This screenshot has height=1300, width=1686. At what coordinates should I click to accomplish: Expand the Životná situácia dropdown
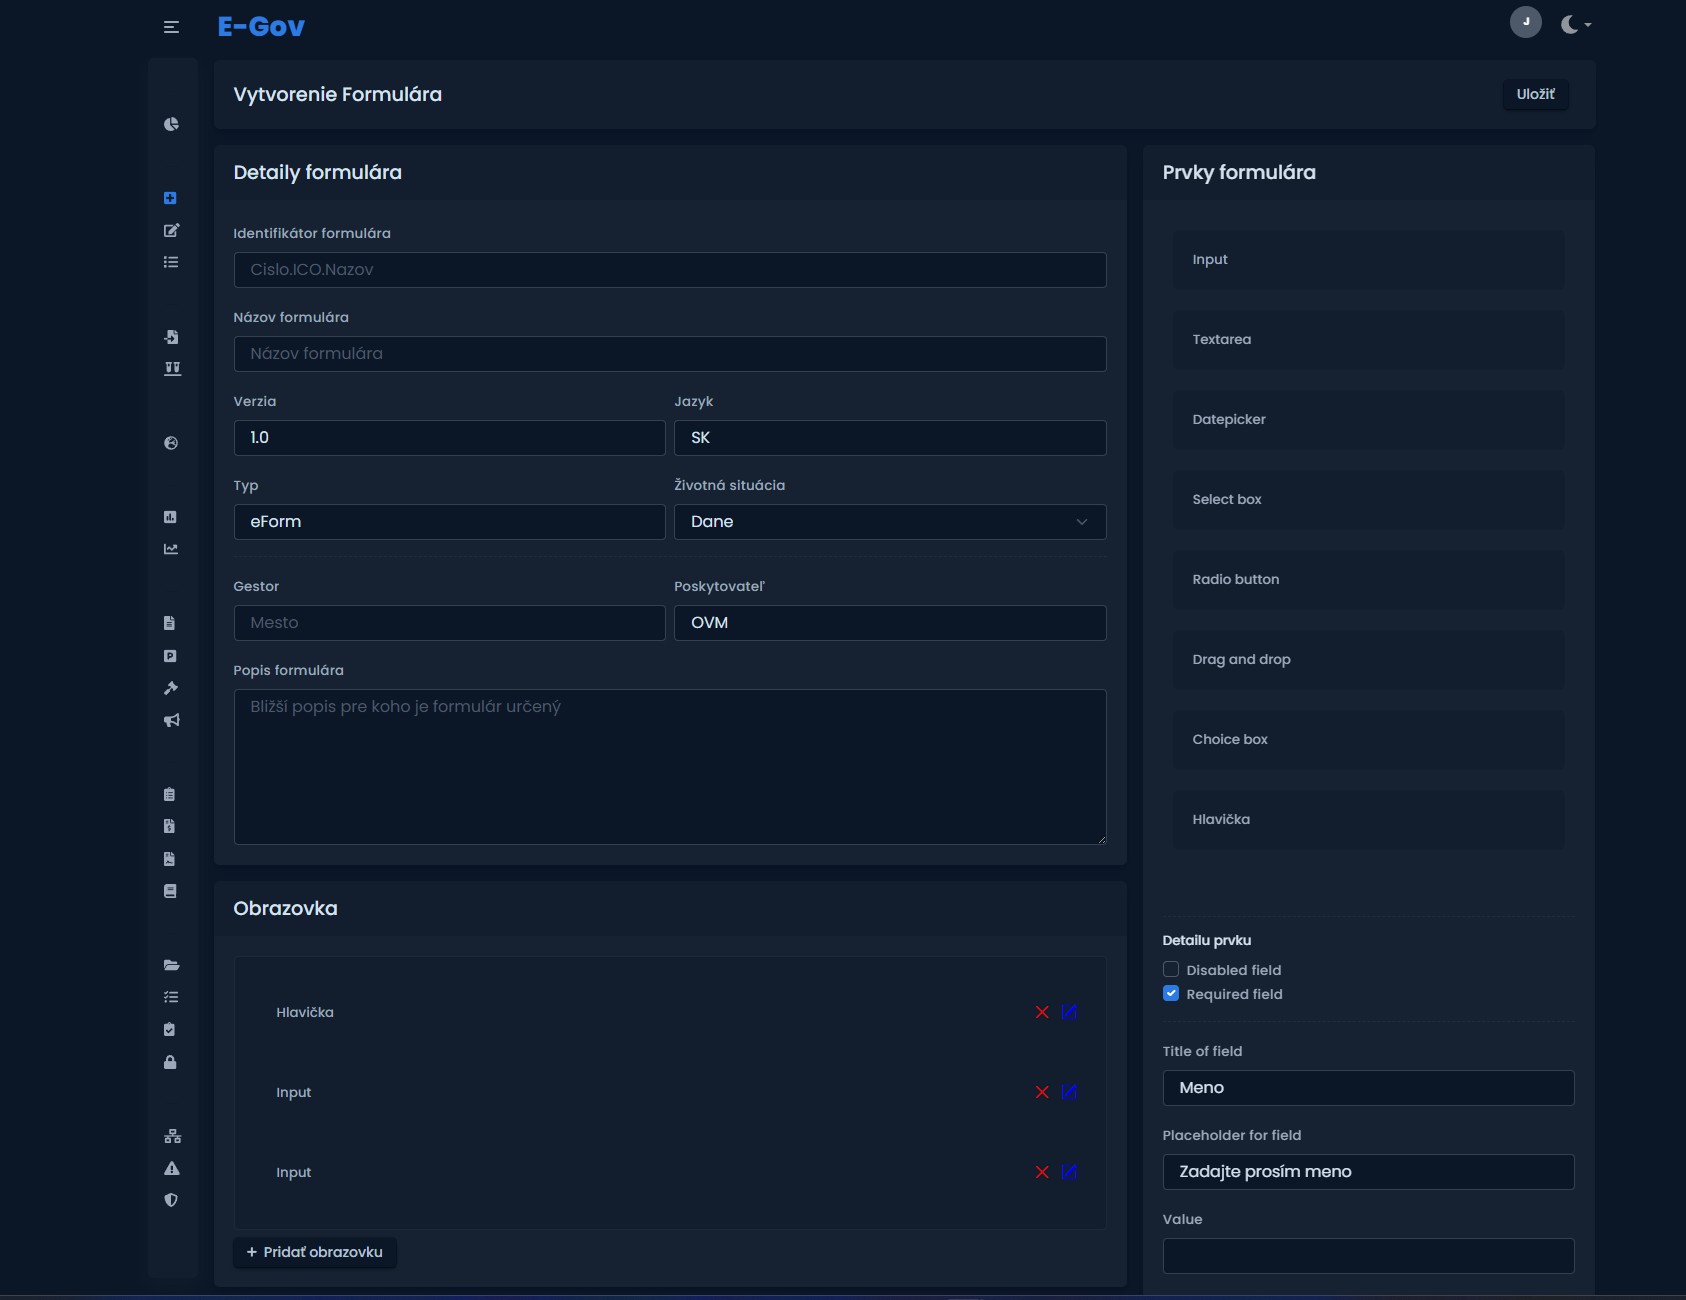(x=889, y=522)
